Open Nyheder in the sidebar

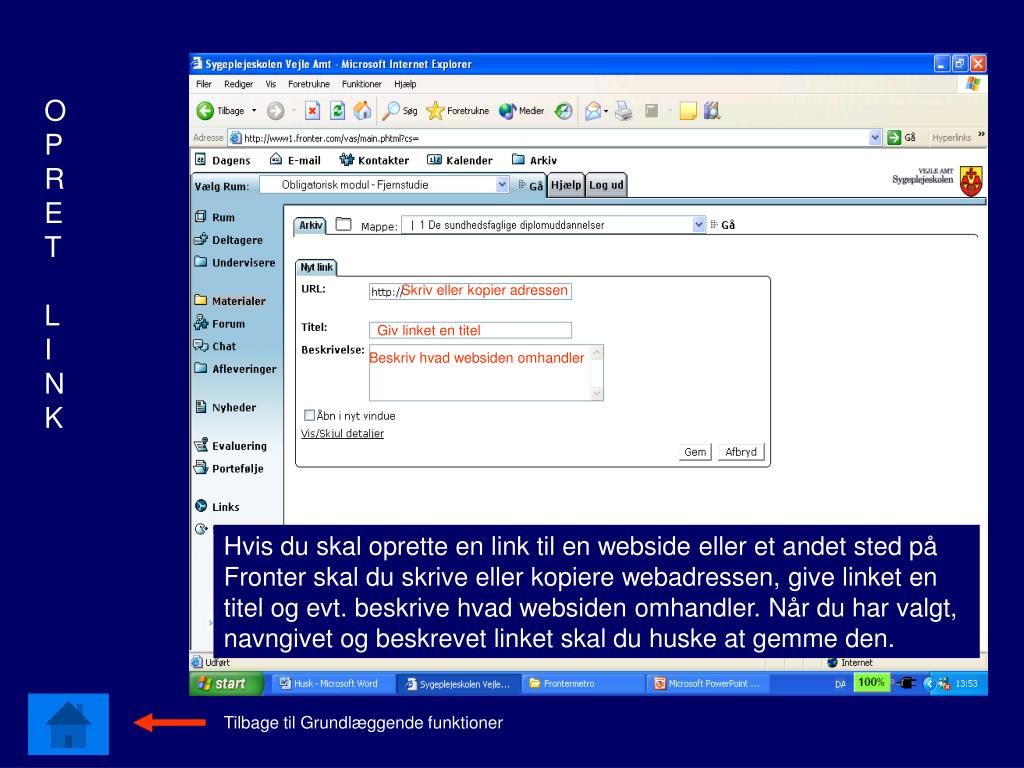tap(225, 407)
